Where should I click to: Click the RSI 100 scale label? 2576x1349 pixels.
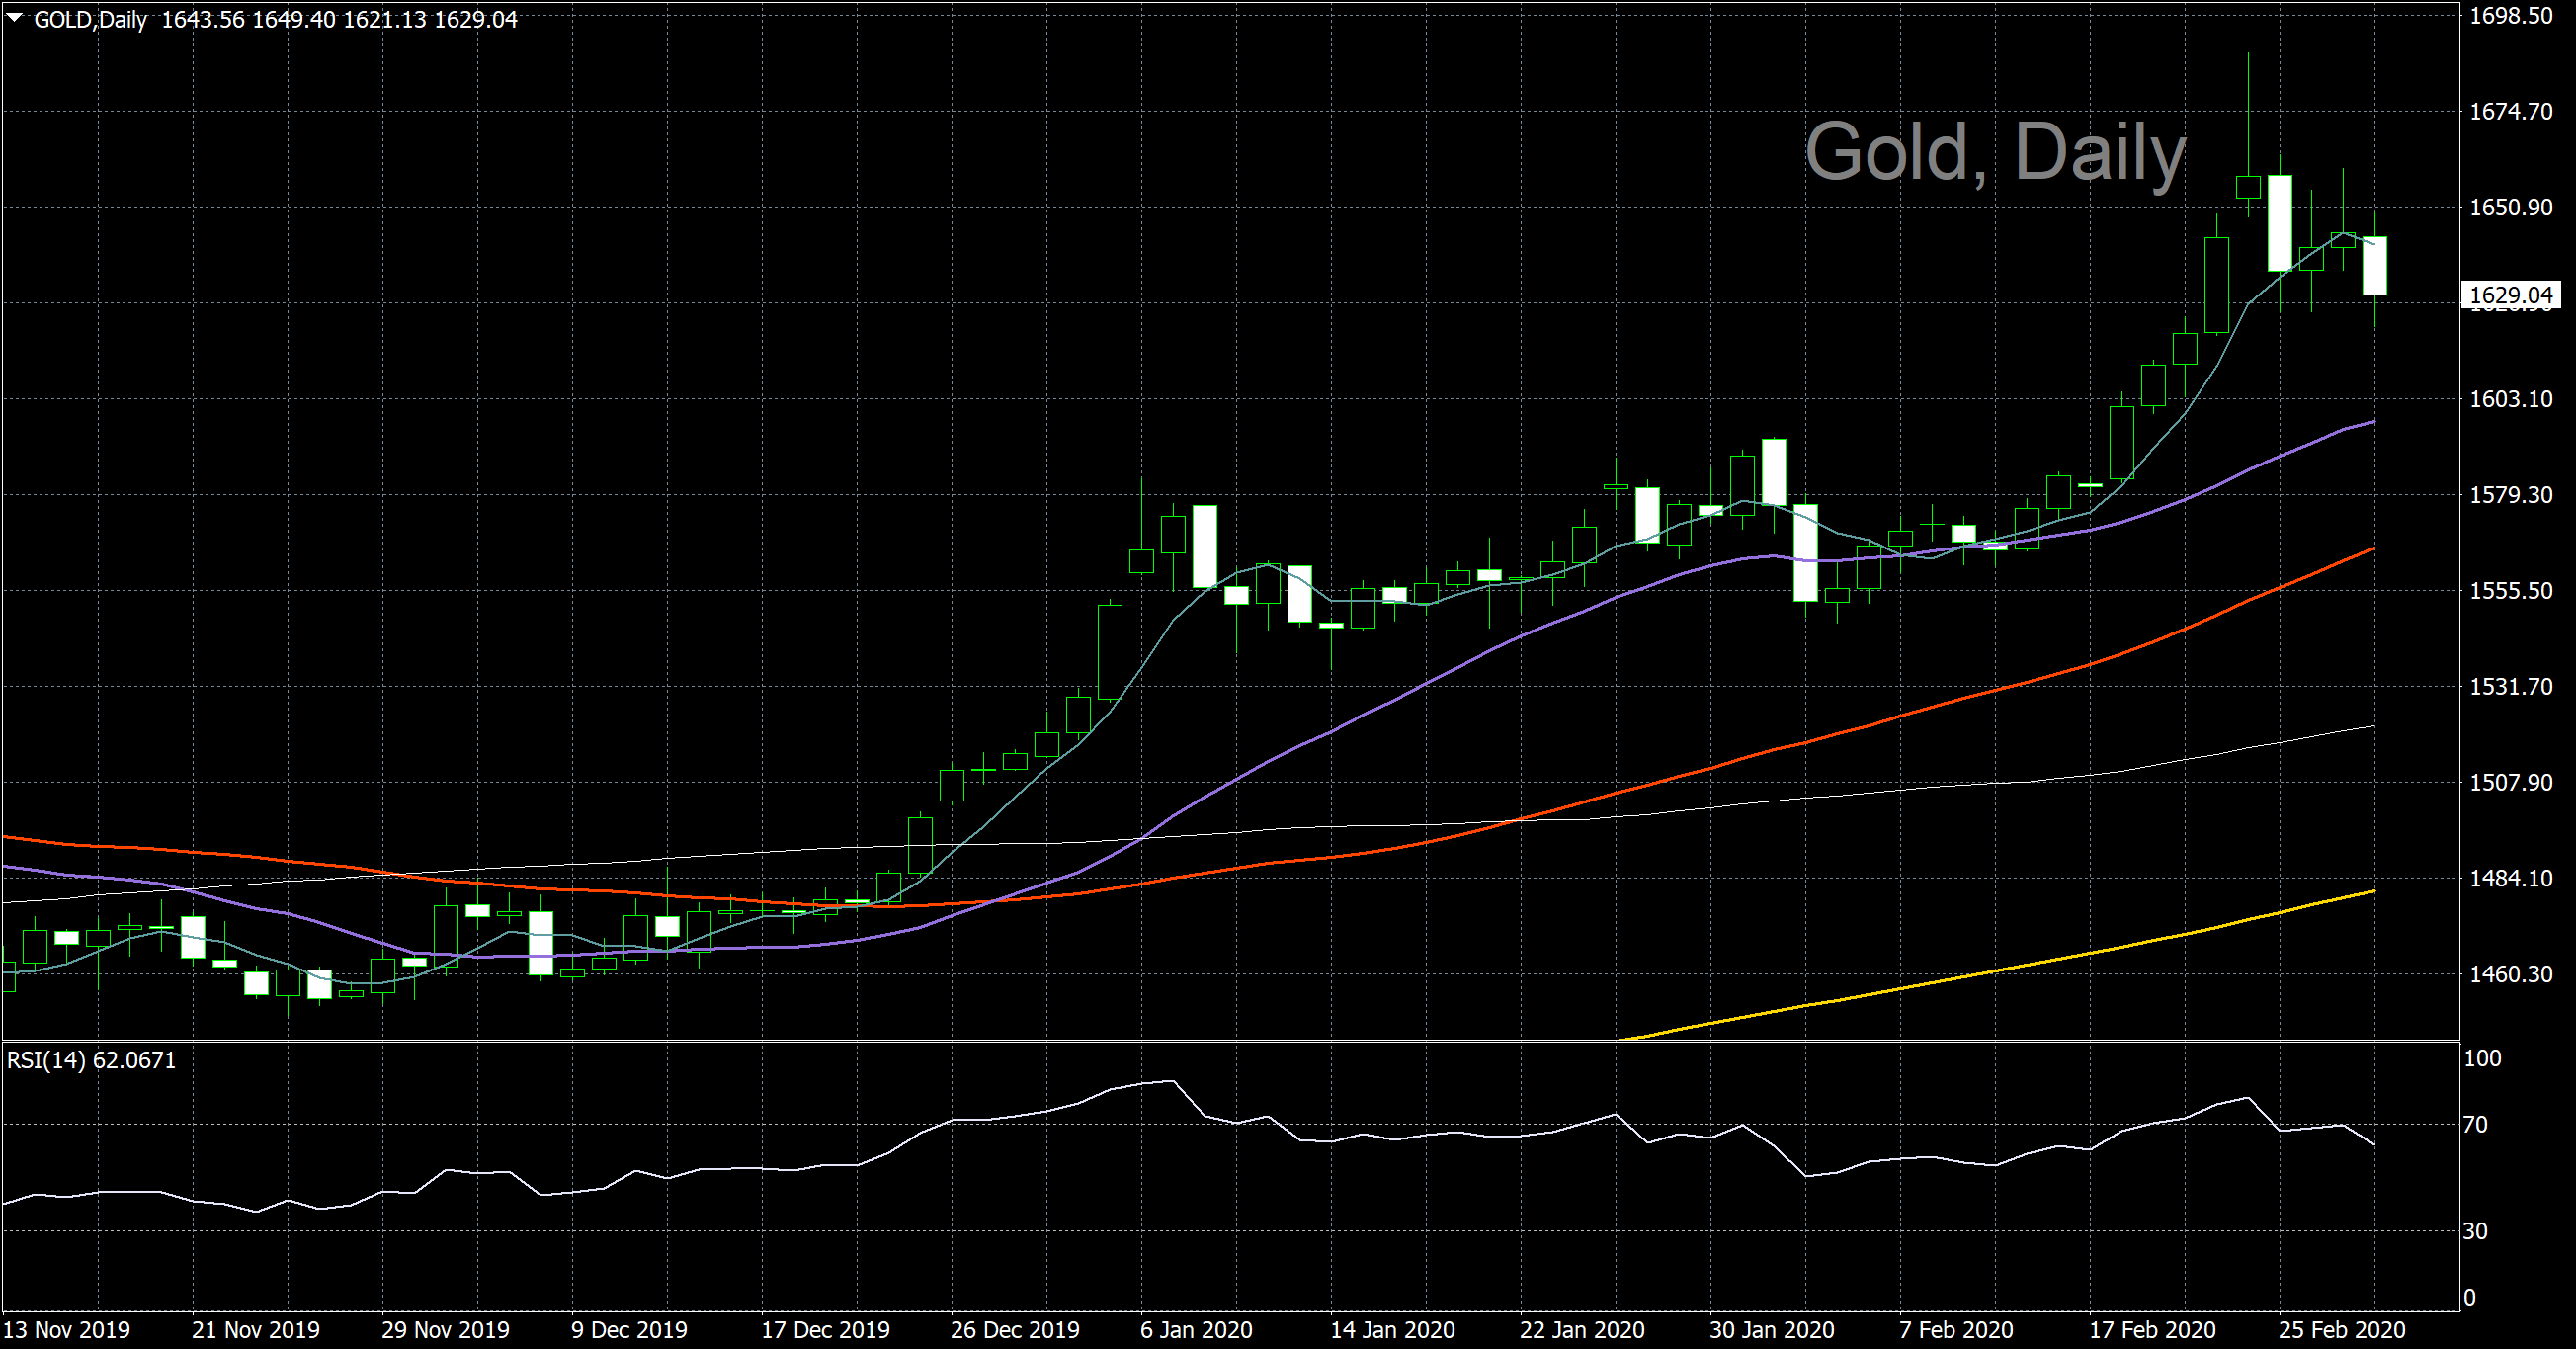(x=2482, y=1058)
